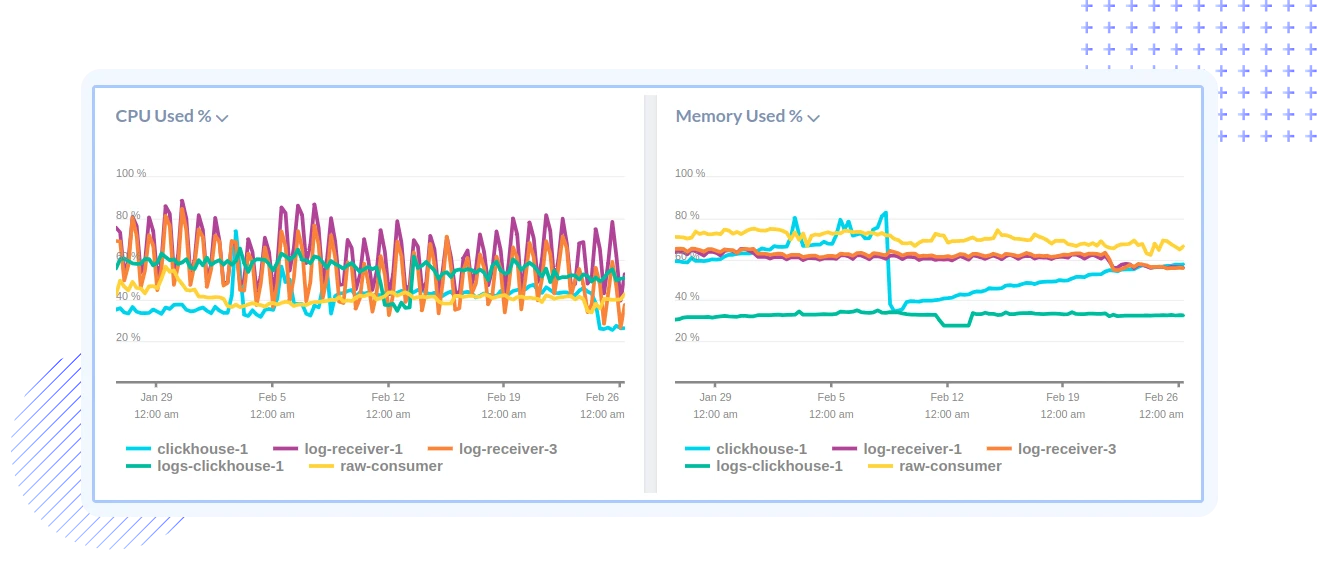Toggle logs-clickhouse-1 series in CPU chart legend
Viewport: 1317px width, 587px height.
click(x=205, y=466)
